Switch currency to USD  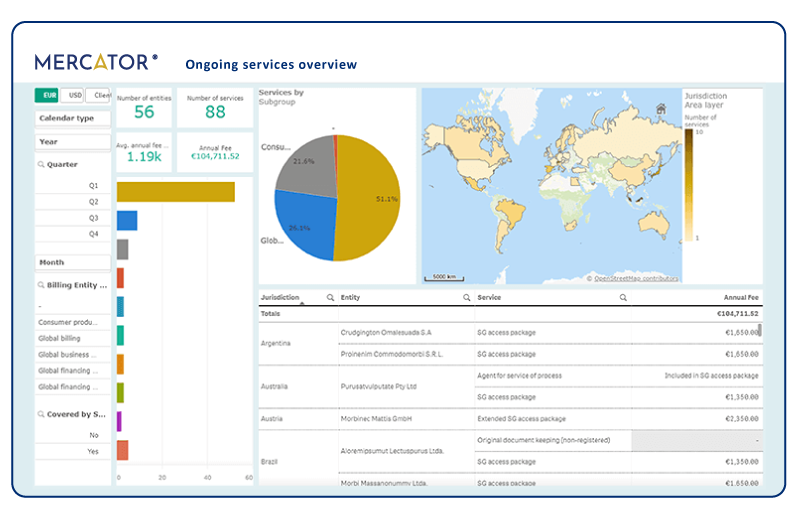coord(72,95)
